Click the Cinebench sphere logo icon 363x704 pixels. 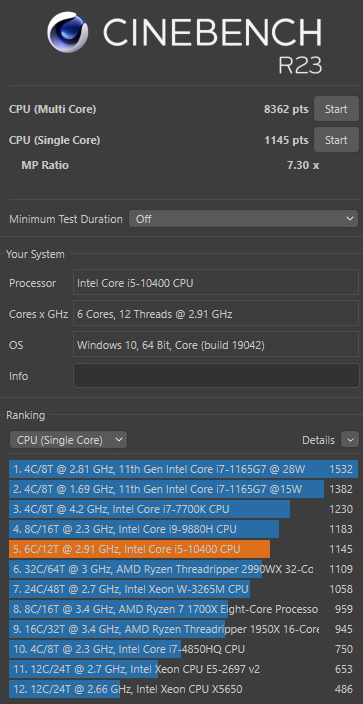click(x=67, y=32)
